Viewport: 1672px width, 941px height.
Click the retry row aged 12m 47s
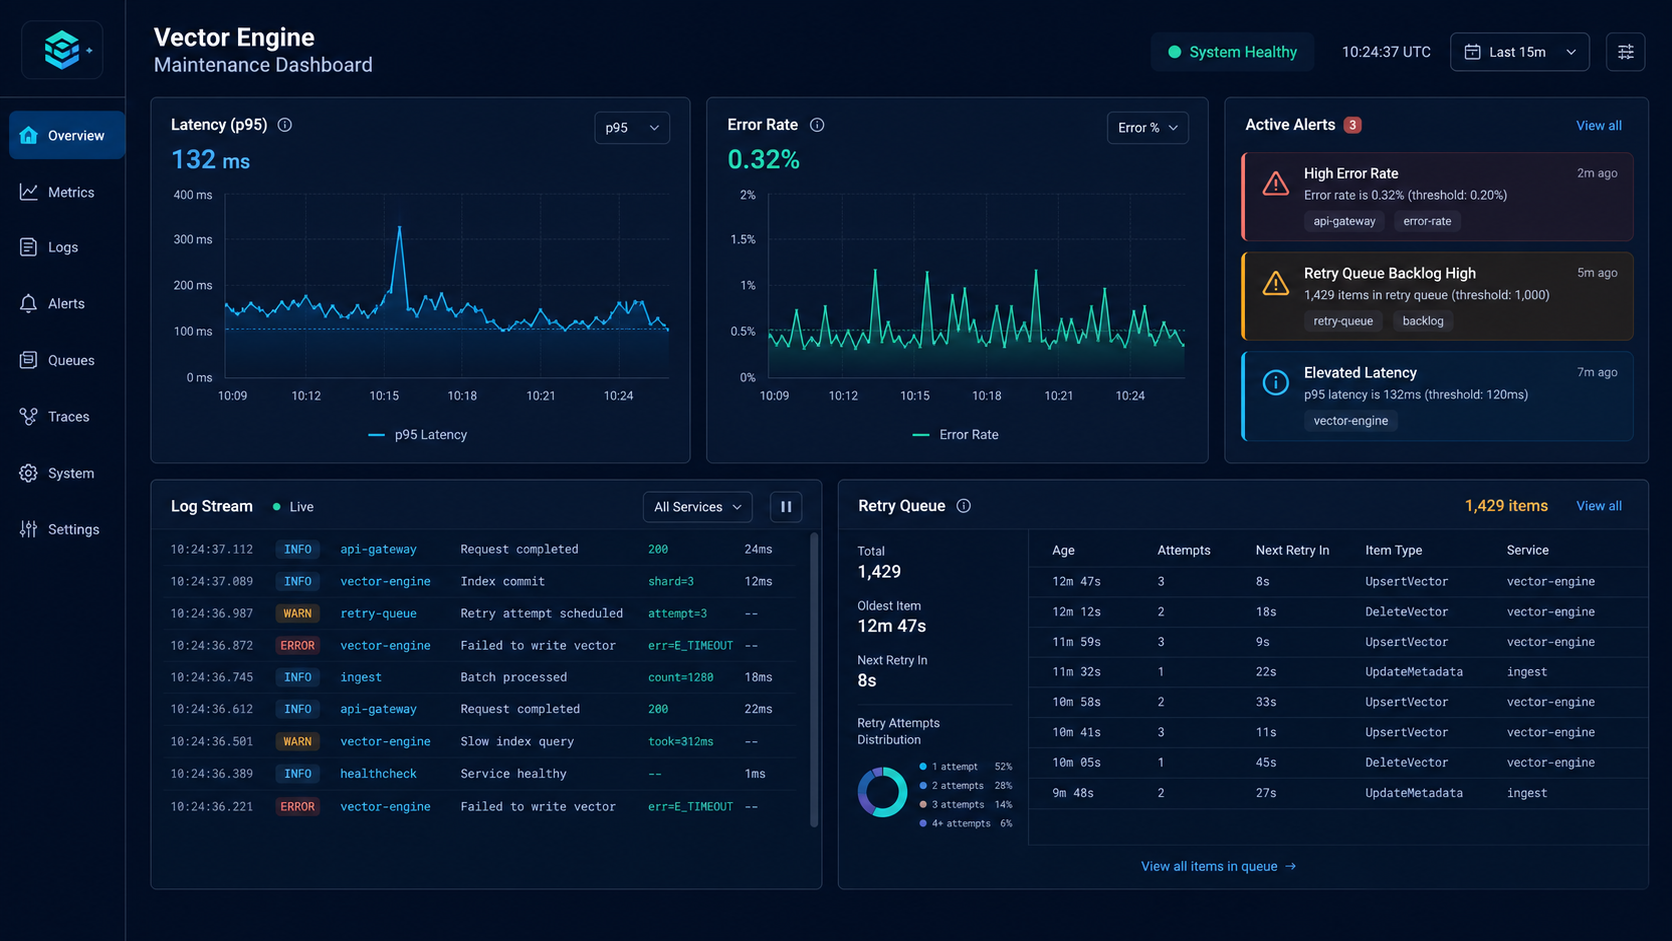tap(1338, 581)
